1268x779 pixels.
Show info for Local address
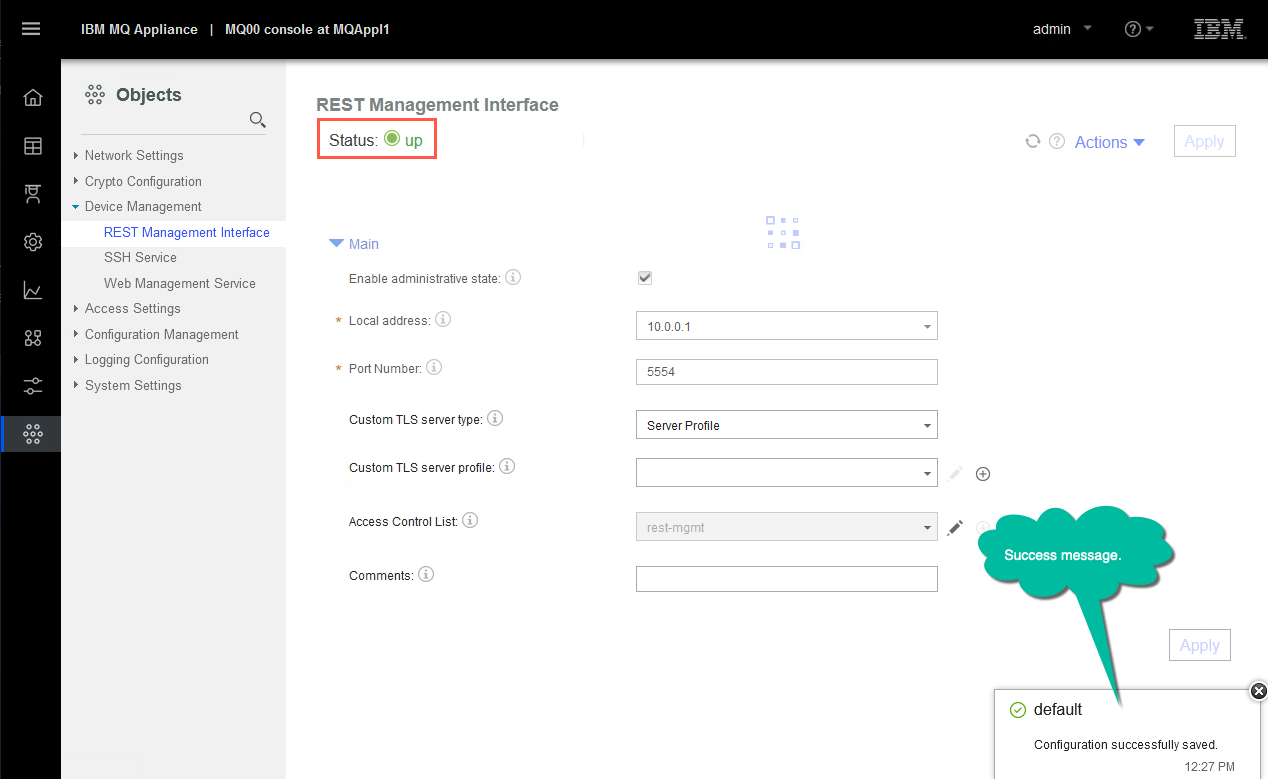[x=443, y=319]
